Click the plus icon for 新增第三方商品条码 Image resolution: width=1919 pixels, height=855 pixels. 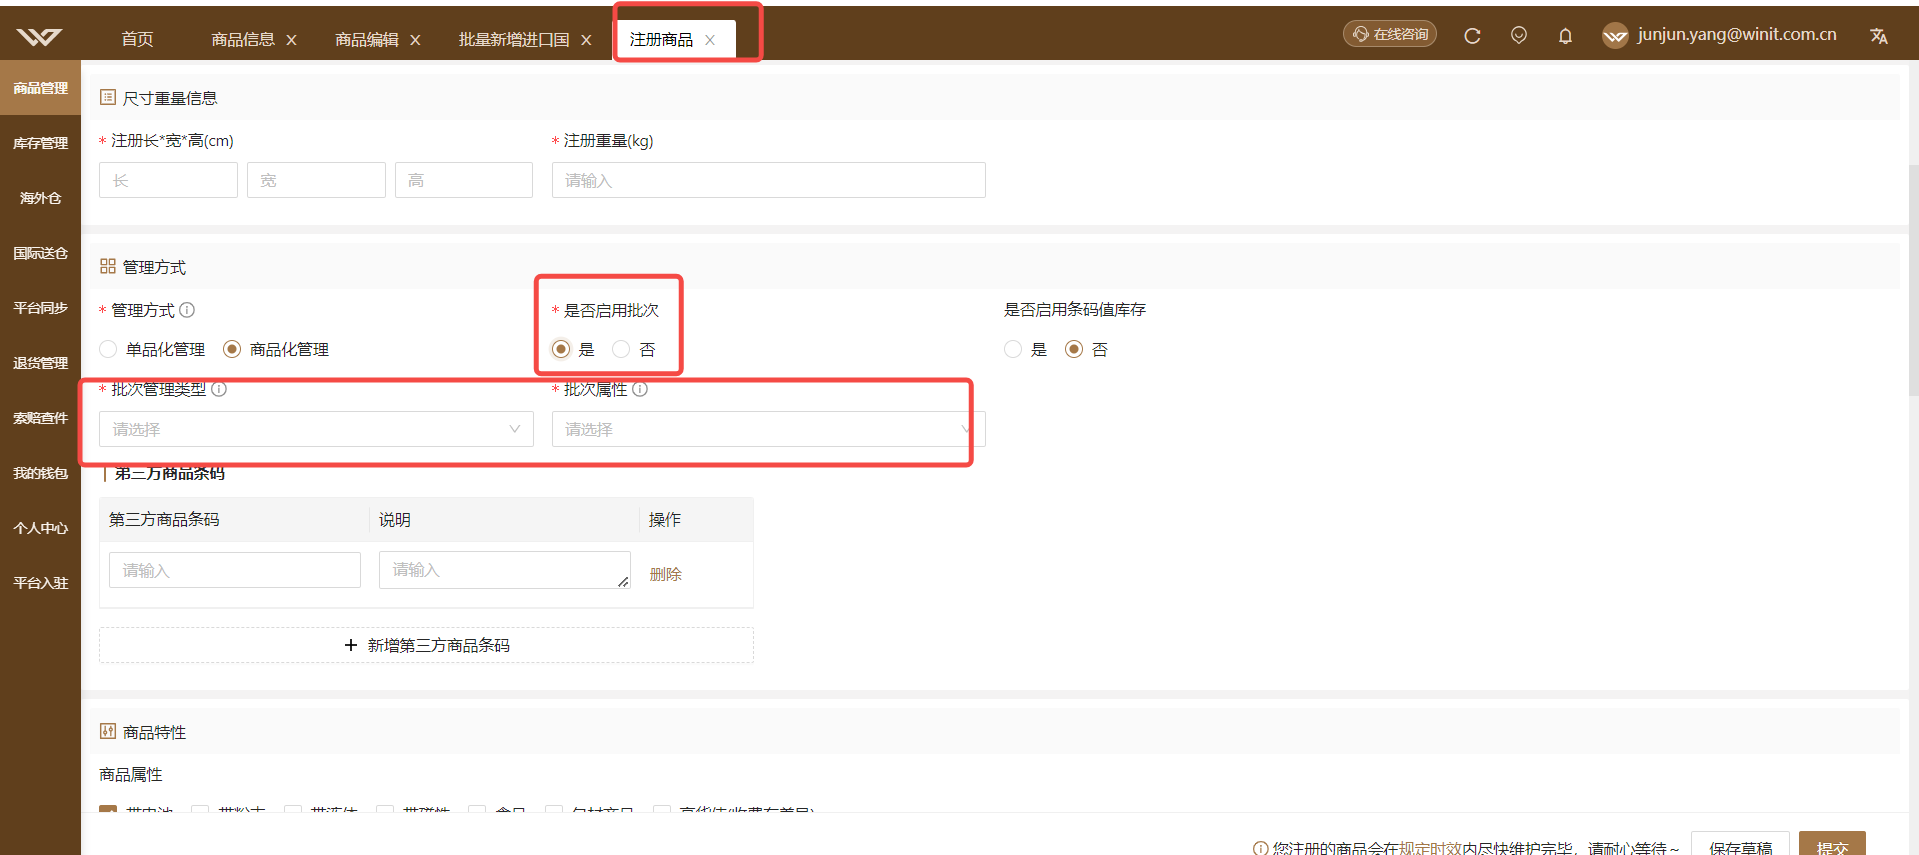click(x=351, y=645)
